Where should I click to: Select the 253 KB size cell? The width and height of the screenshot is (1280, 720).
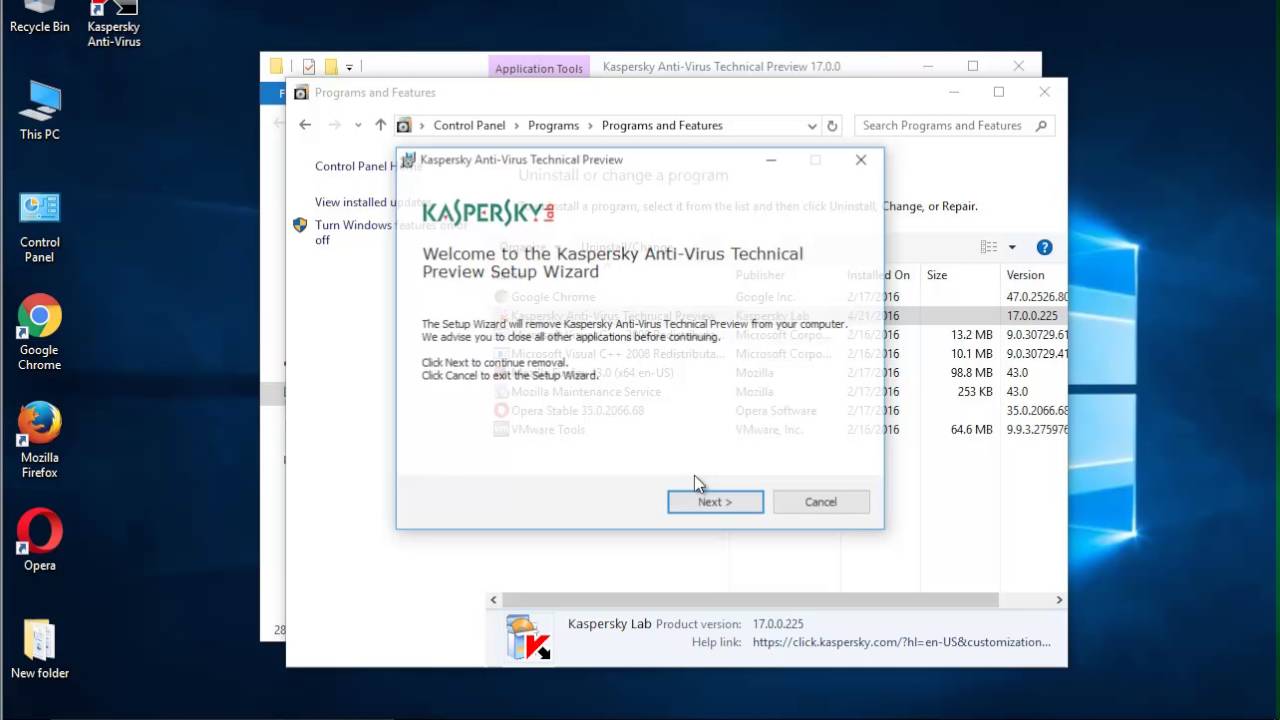click(975, 392)
